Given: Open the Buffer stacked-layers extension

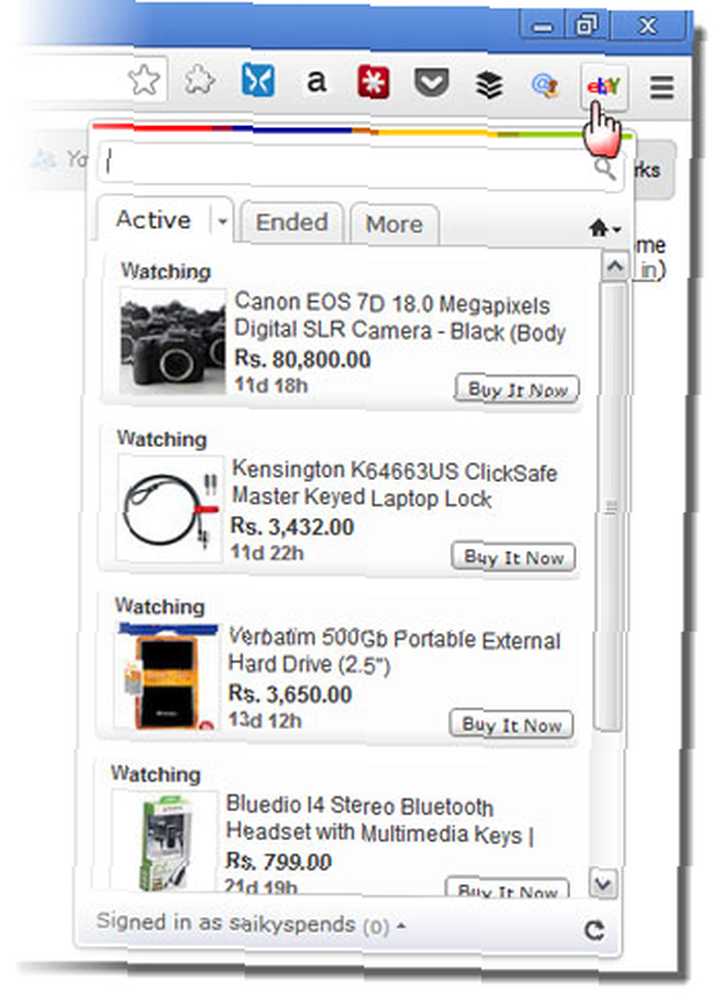Looking at the screenshot, I should (x=489, y=84).
